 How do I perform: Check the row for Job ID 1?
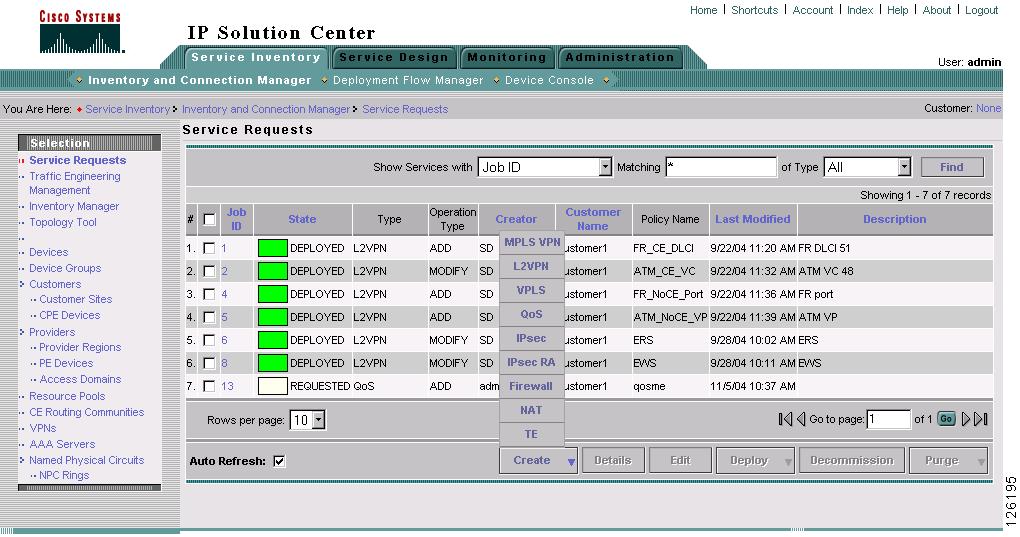209,248
